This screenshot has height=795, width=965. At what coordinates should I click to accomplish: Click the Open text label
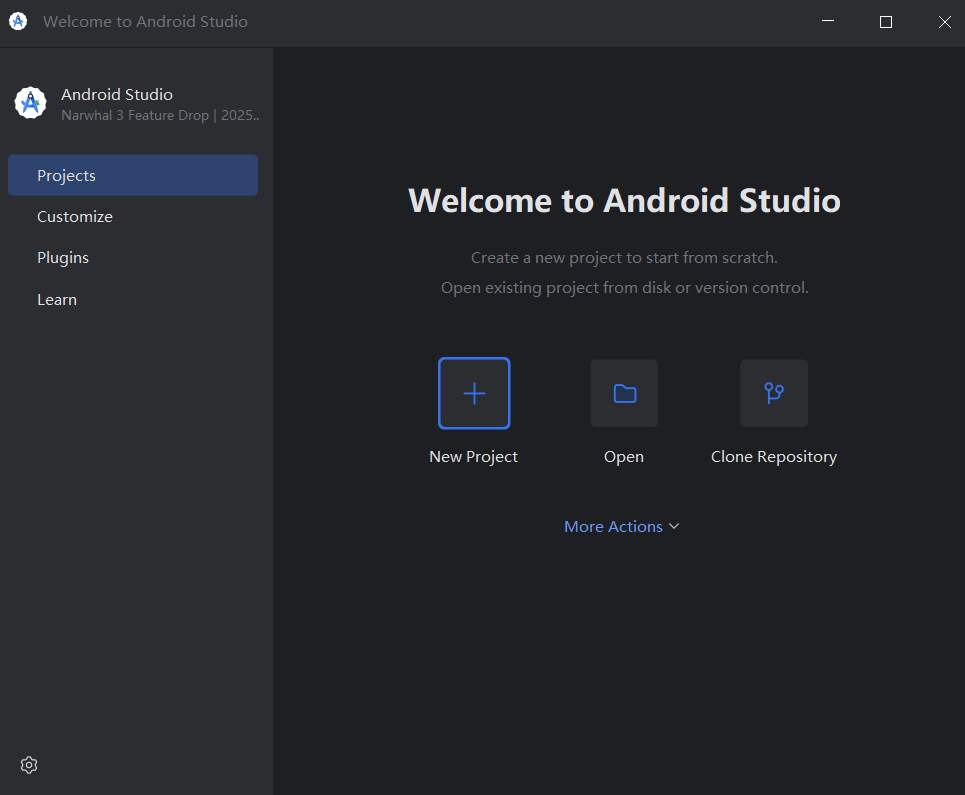pyautogui.click(x=624, y=456)
